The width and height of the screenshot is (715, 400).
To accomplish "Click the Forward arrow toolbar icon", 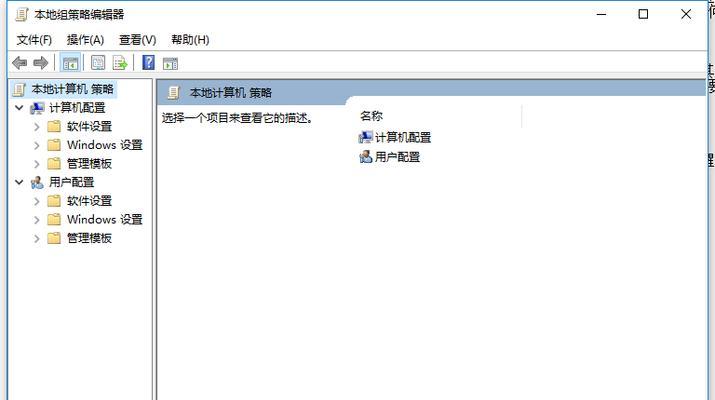I will click(41, 63).
